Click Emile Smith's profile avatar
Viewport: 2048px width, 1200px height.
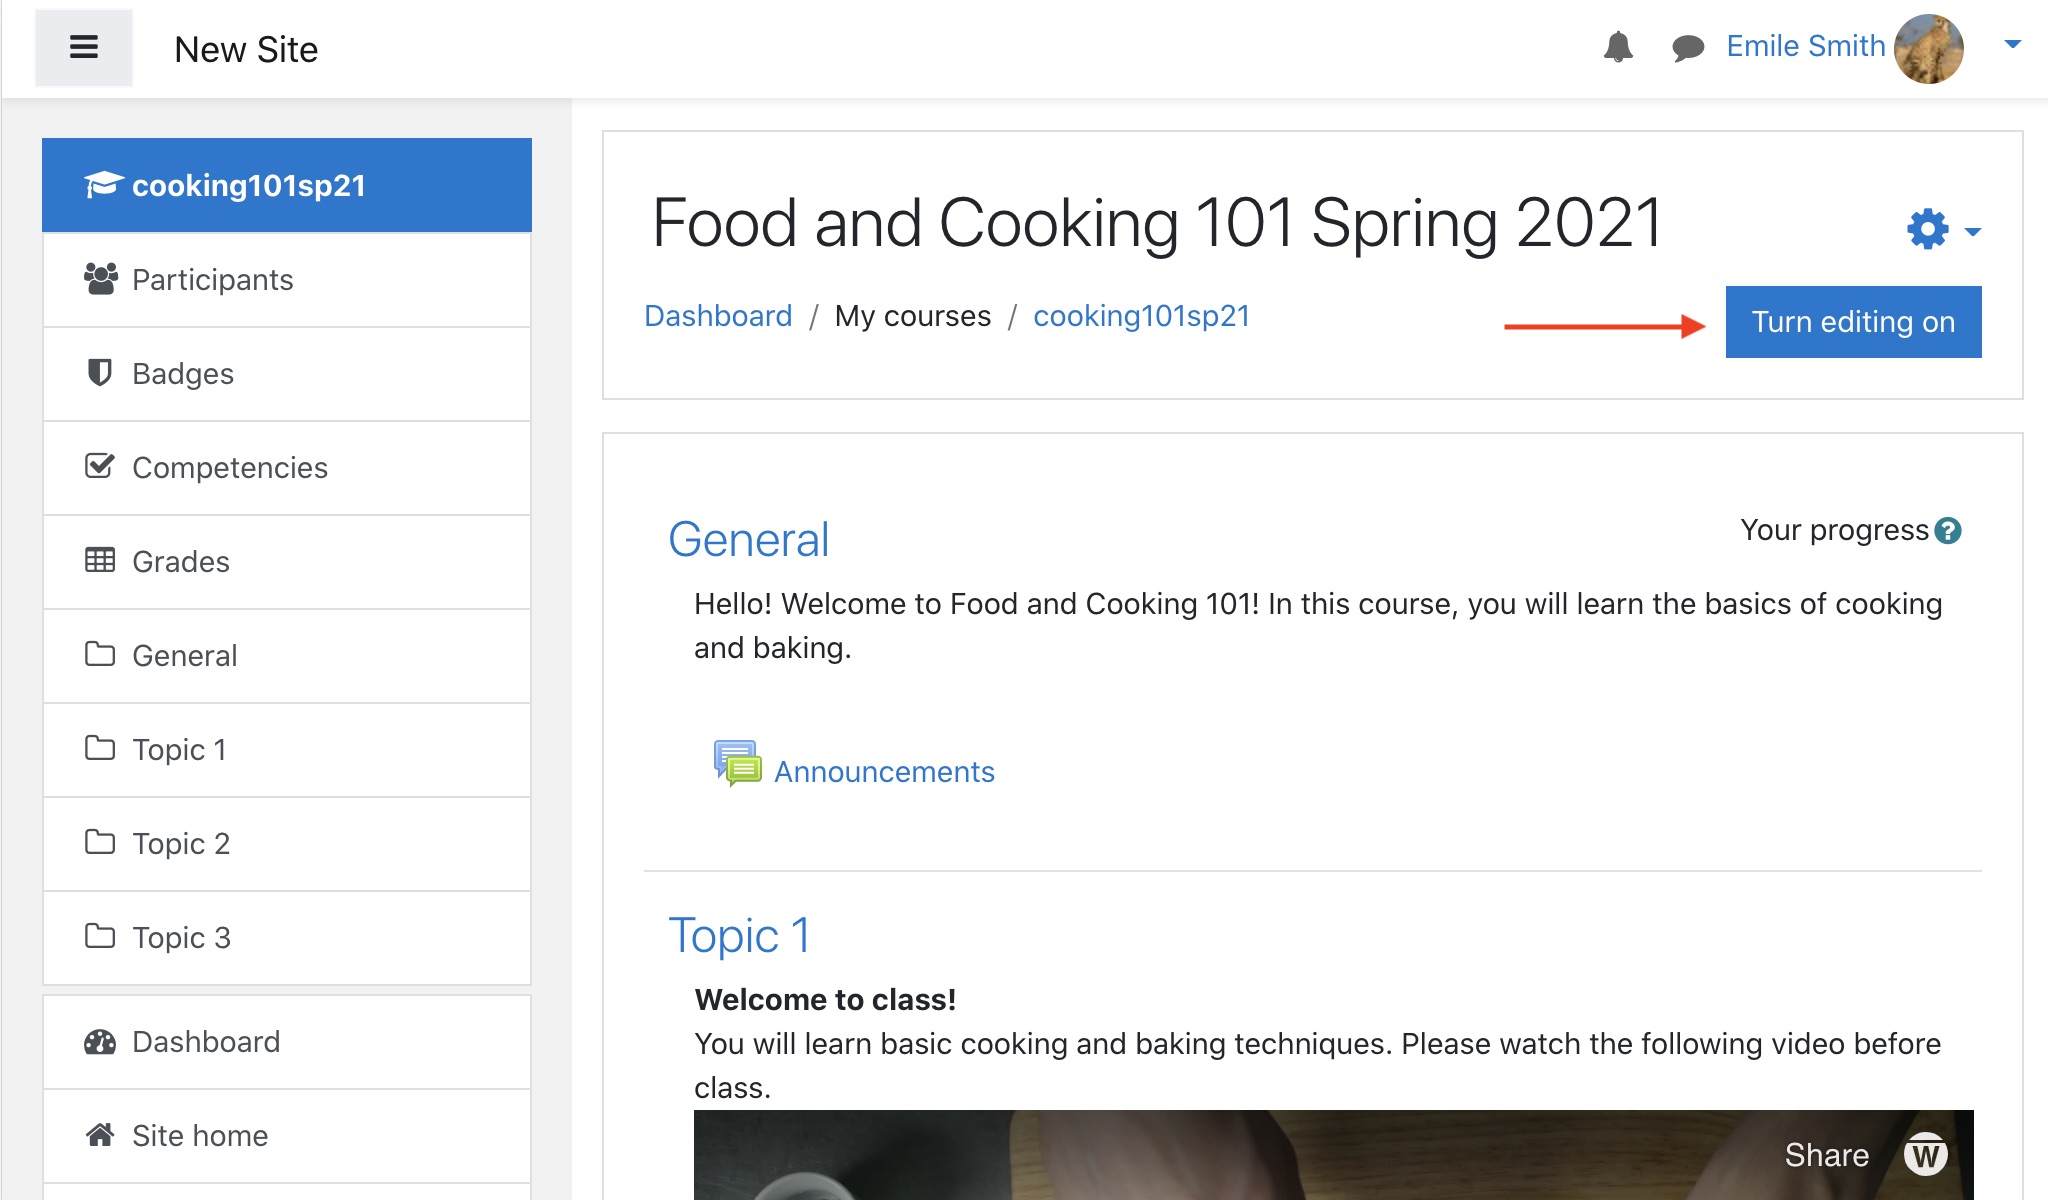coord(1928,48)
